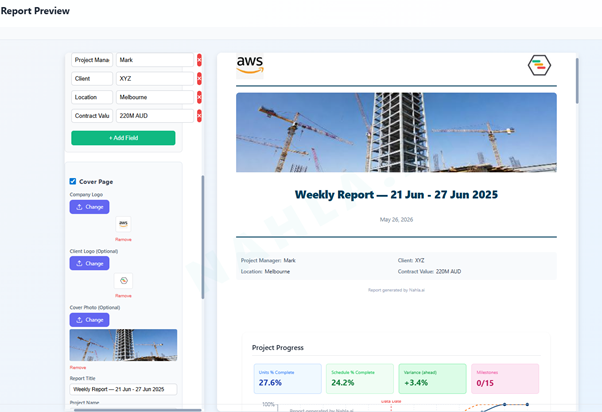Click the cover photo crane thumbnail
Viewport: 602px width, 412px height.
pos(123,345)
